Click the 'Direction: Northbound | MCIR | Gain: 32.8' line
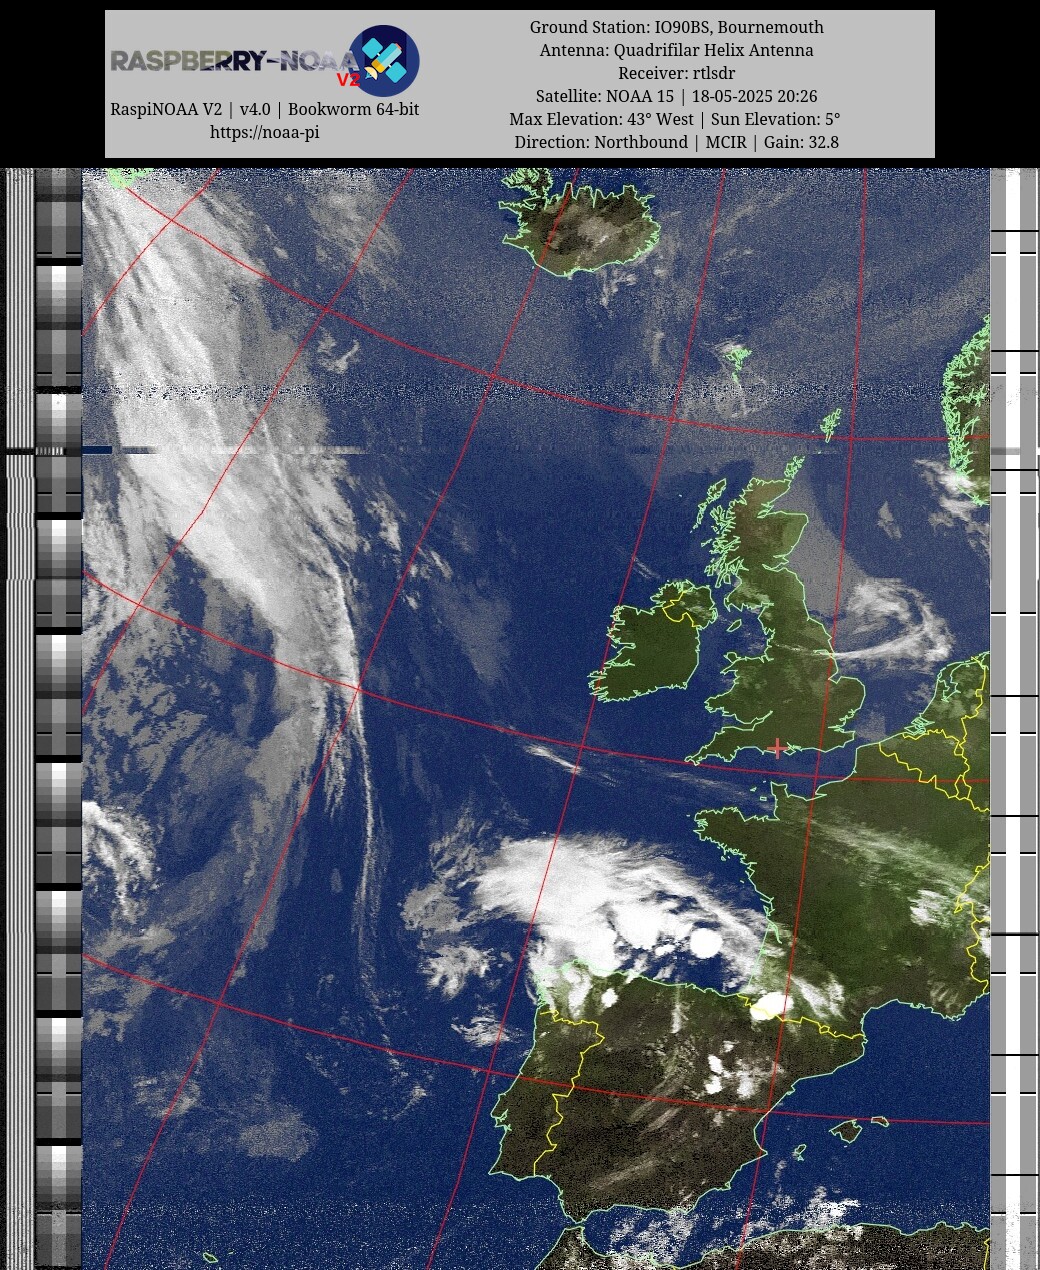Viewport: 1040px width, 1270px height. (677, 142)
